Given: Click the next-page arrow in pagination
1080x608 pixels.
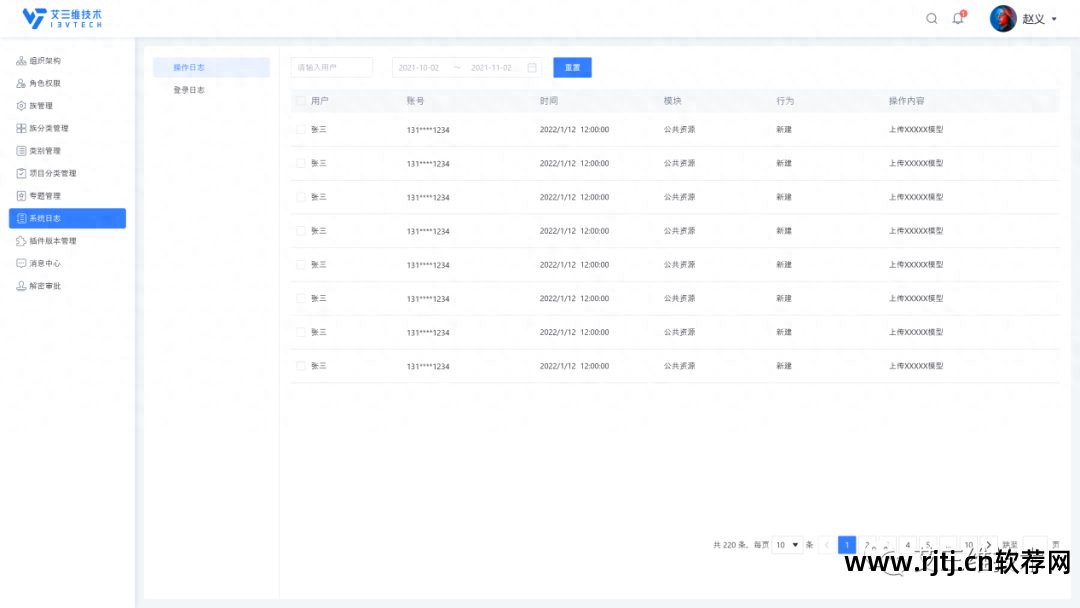Looking at the screenshot, I should [x=988, y=545].
